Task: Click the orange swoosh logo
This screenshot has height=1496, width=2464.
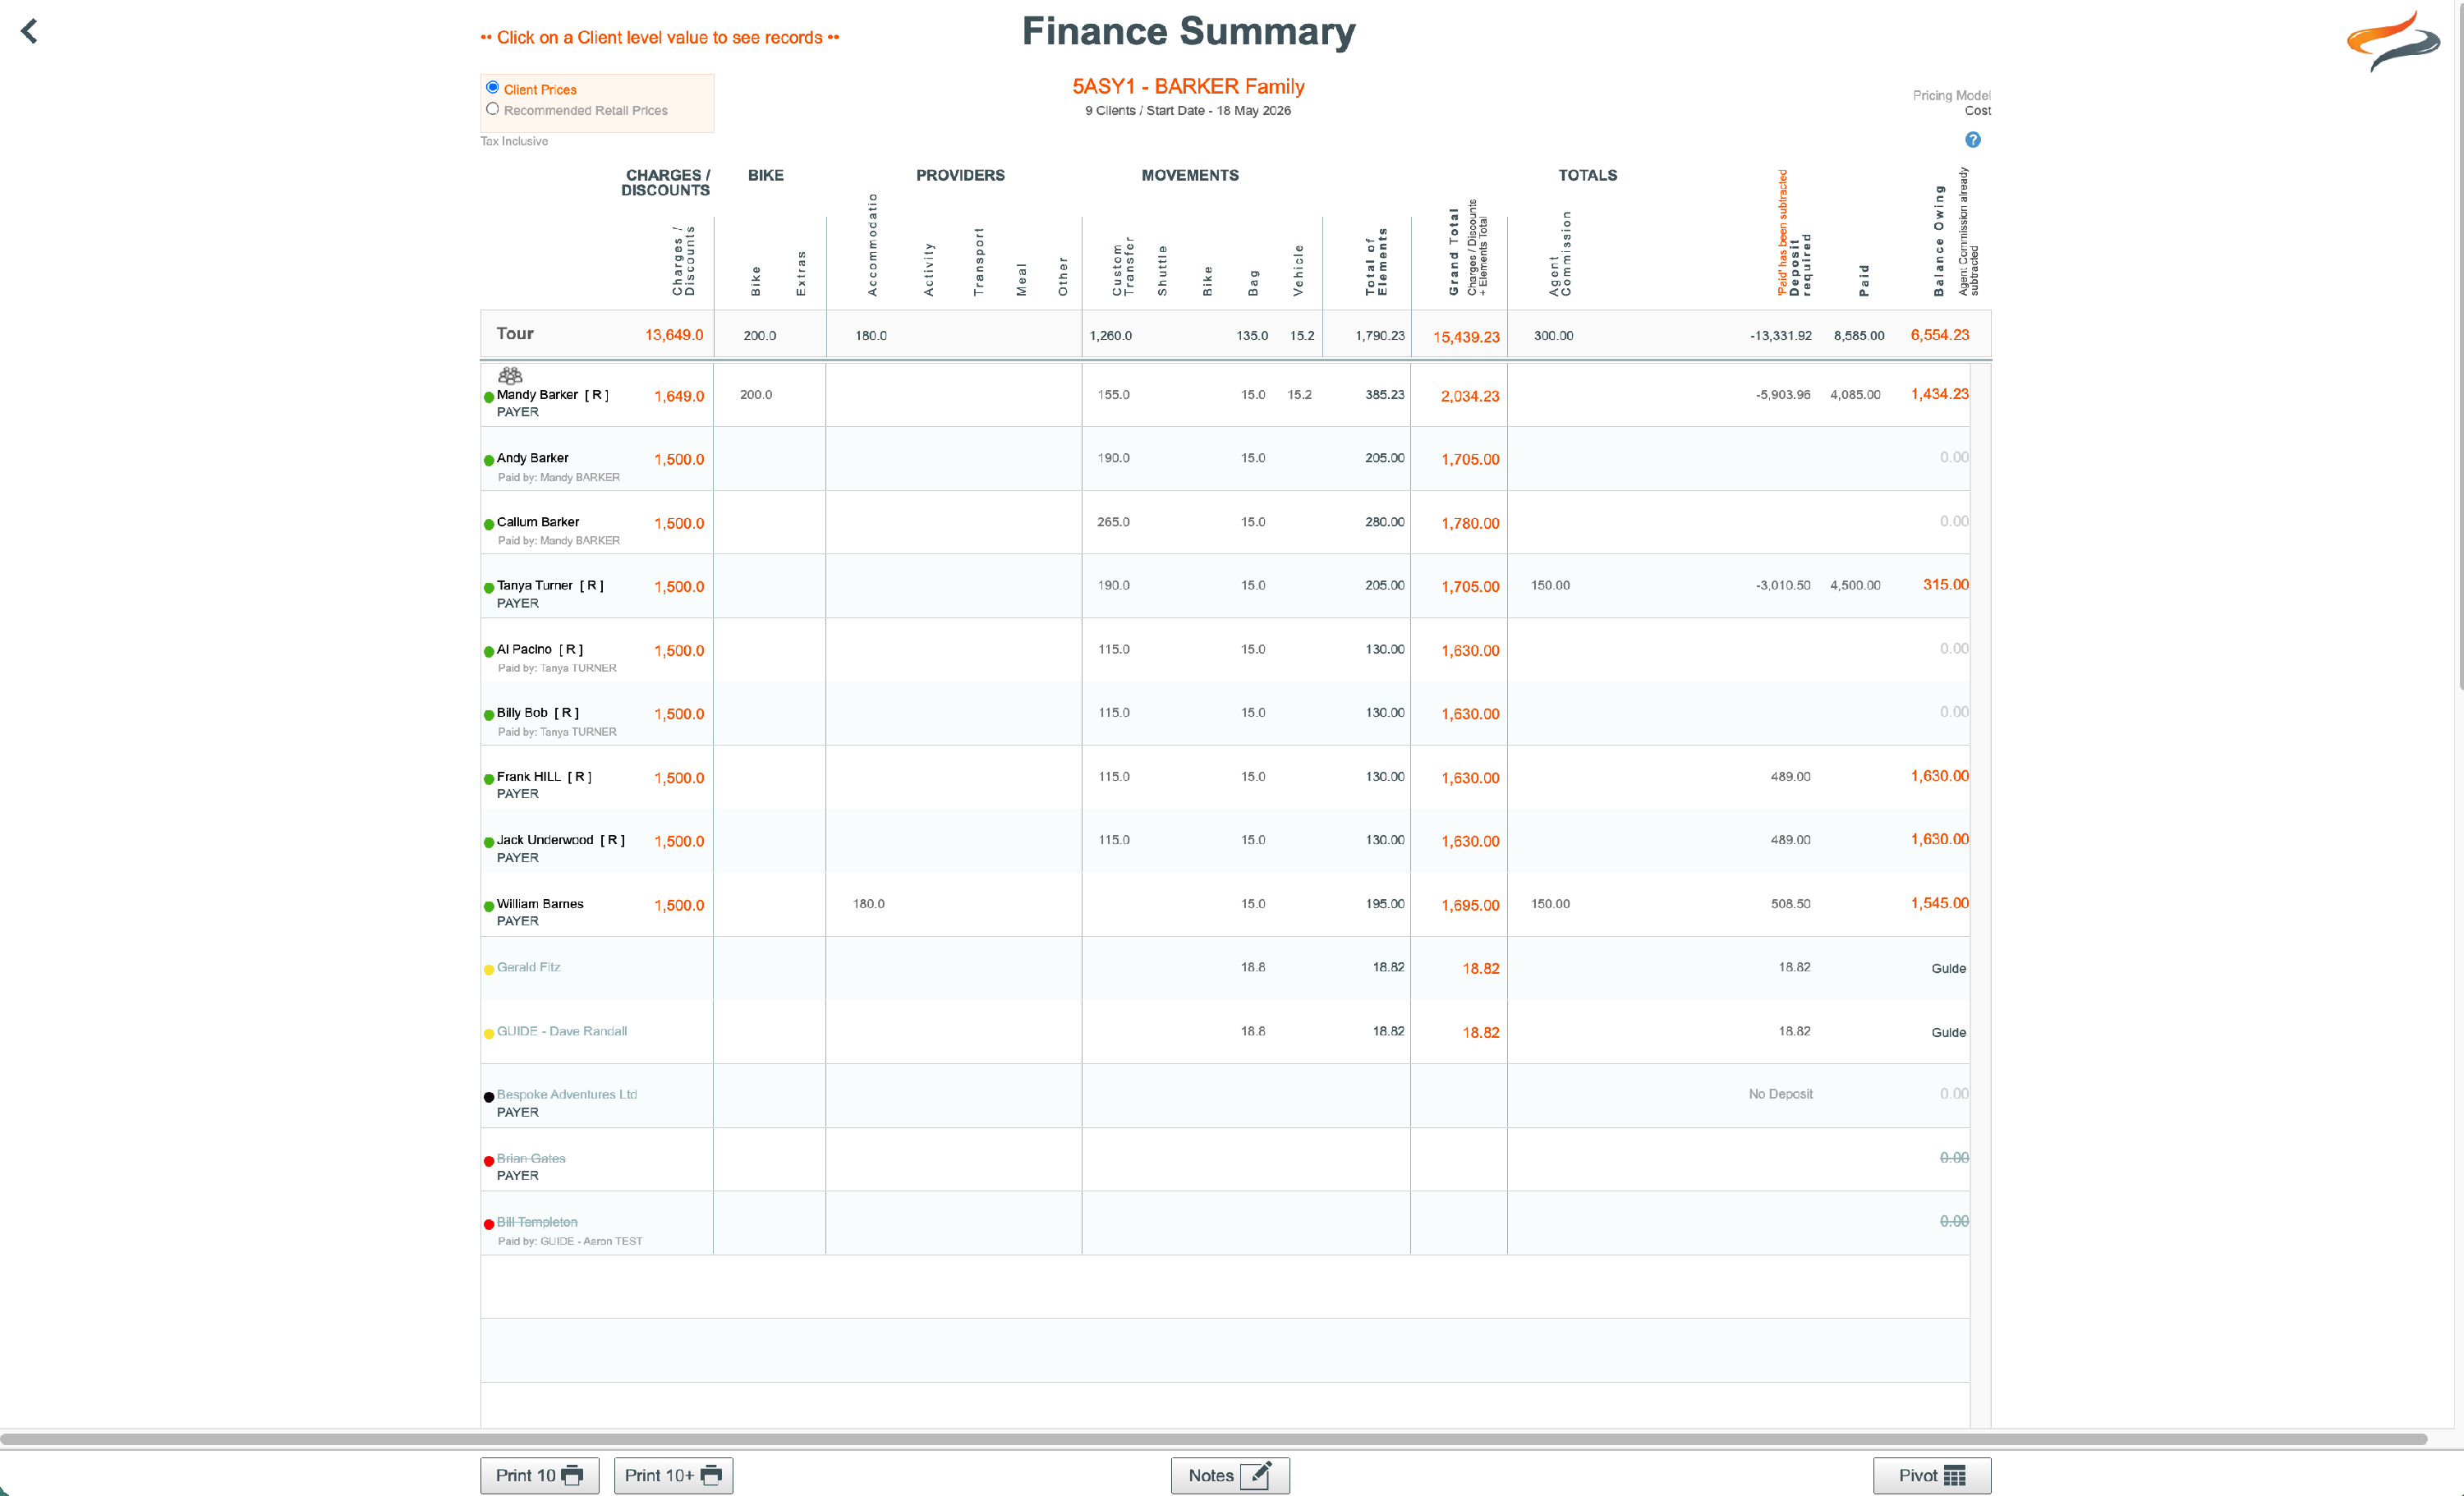Action: click(x=2393, y=40)
